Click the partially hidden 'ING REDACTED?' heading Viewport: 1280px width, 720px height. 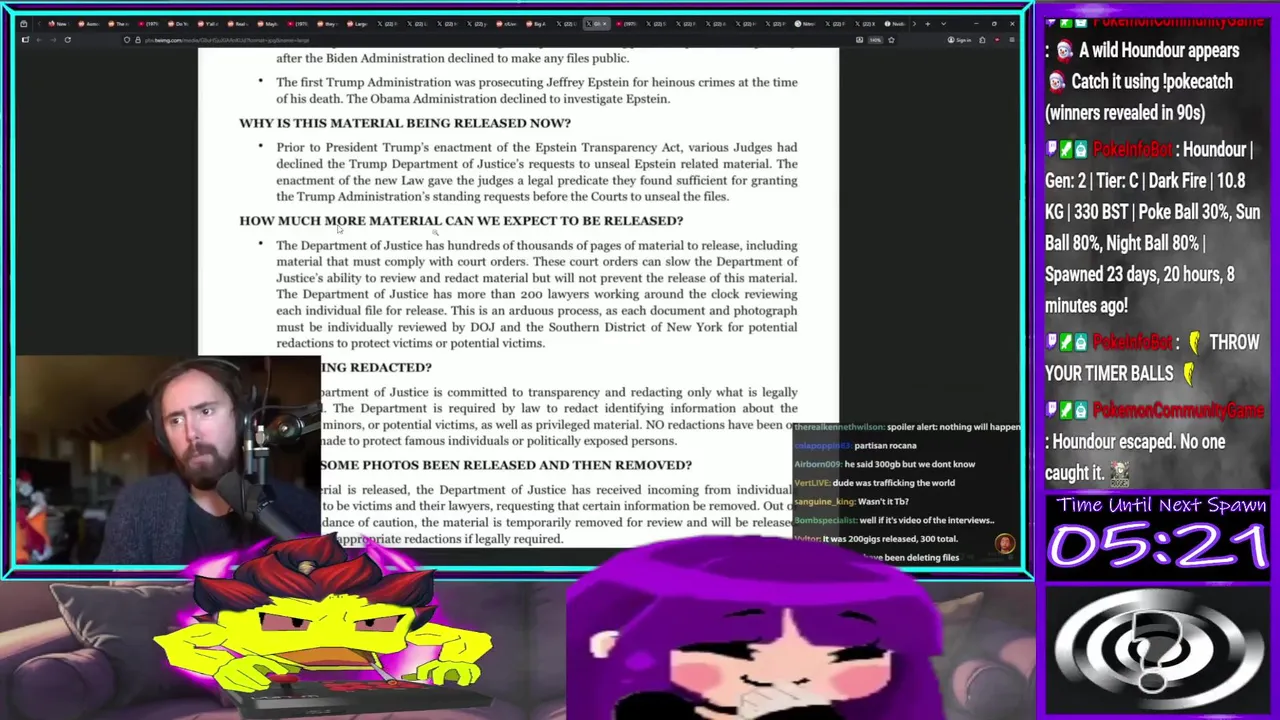click(x=376, y=367)
